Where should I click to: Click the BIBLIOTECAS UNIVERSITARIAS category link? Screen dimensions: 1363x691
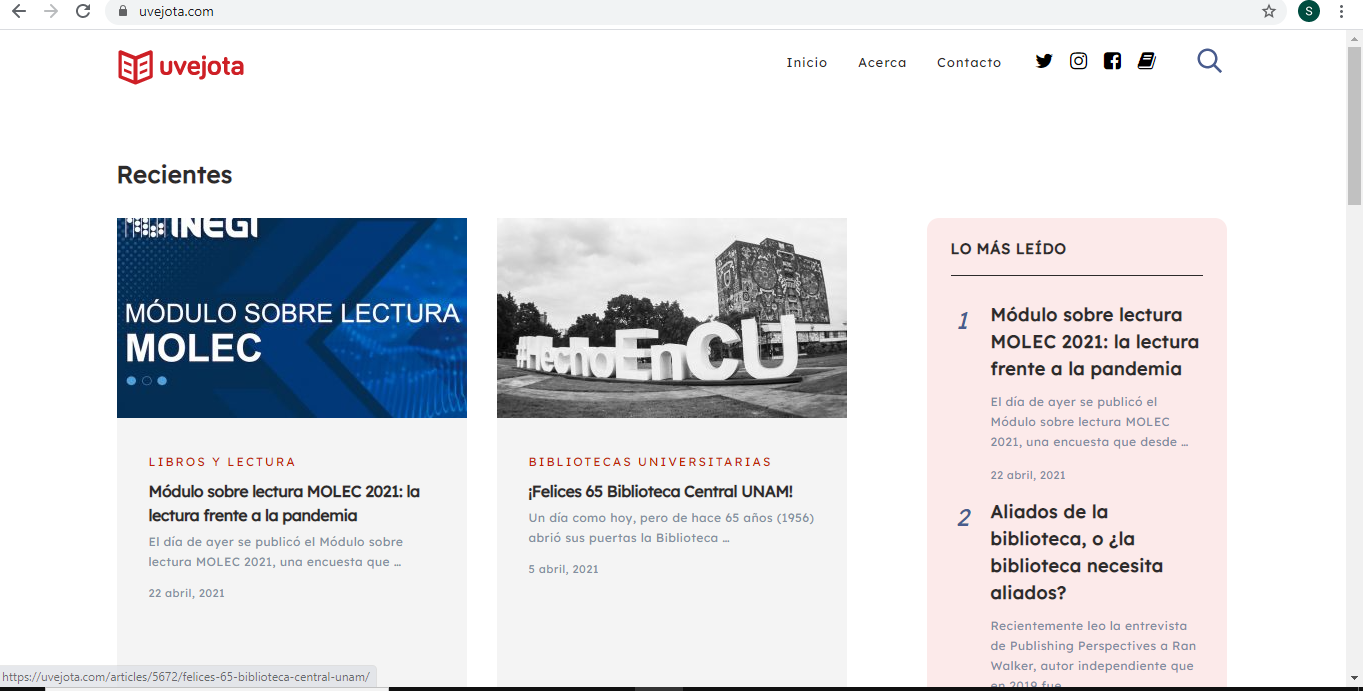pyautogui.click(x=650, y=462)
